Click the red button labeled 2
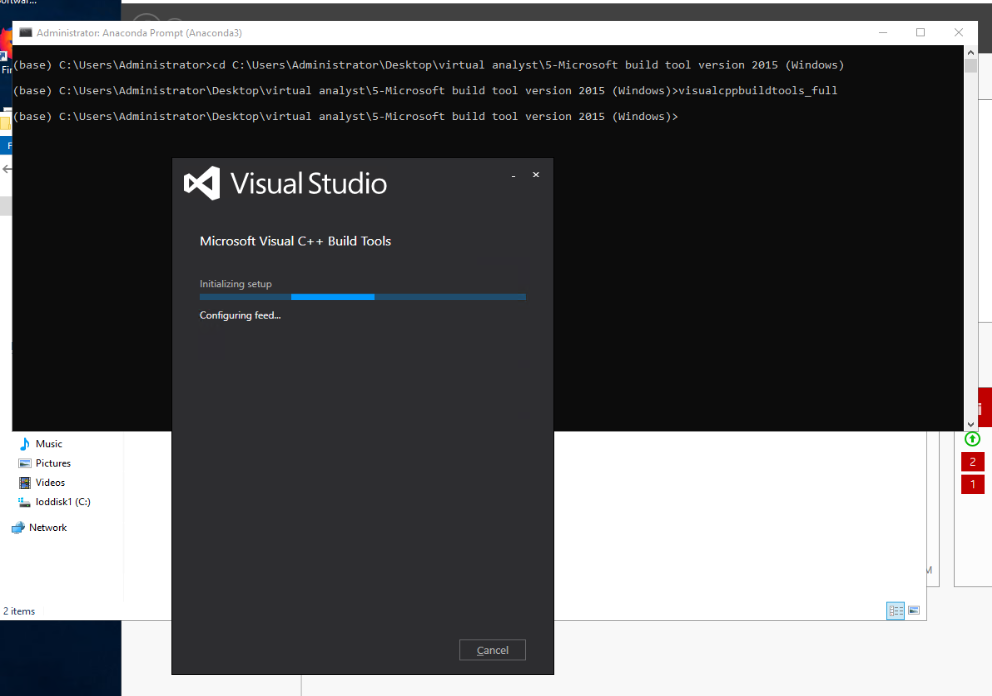This screenshot has height=696, width=992. 972,462
